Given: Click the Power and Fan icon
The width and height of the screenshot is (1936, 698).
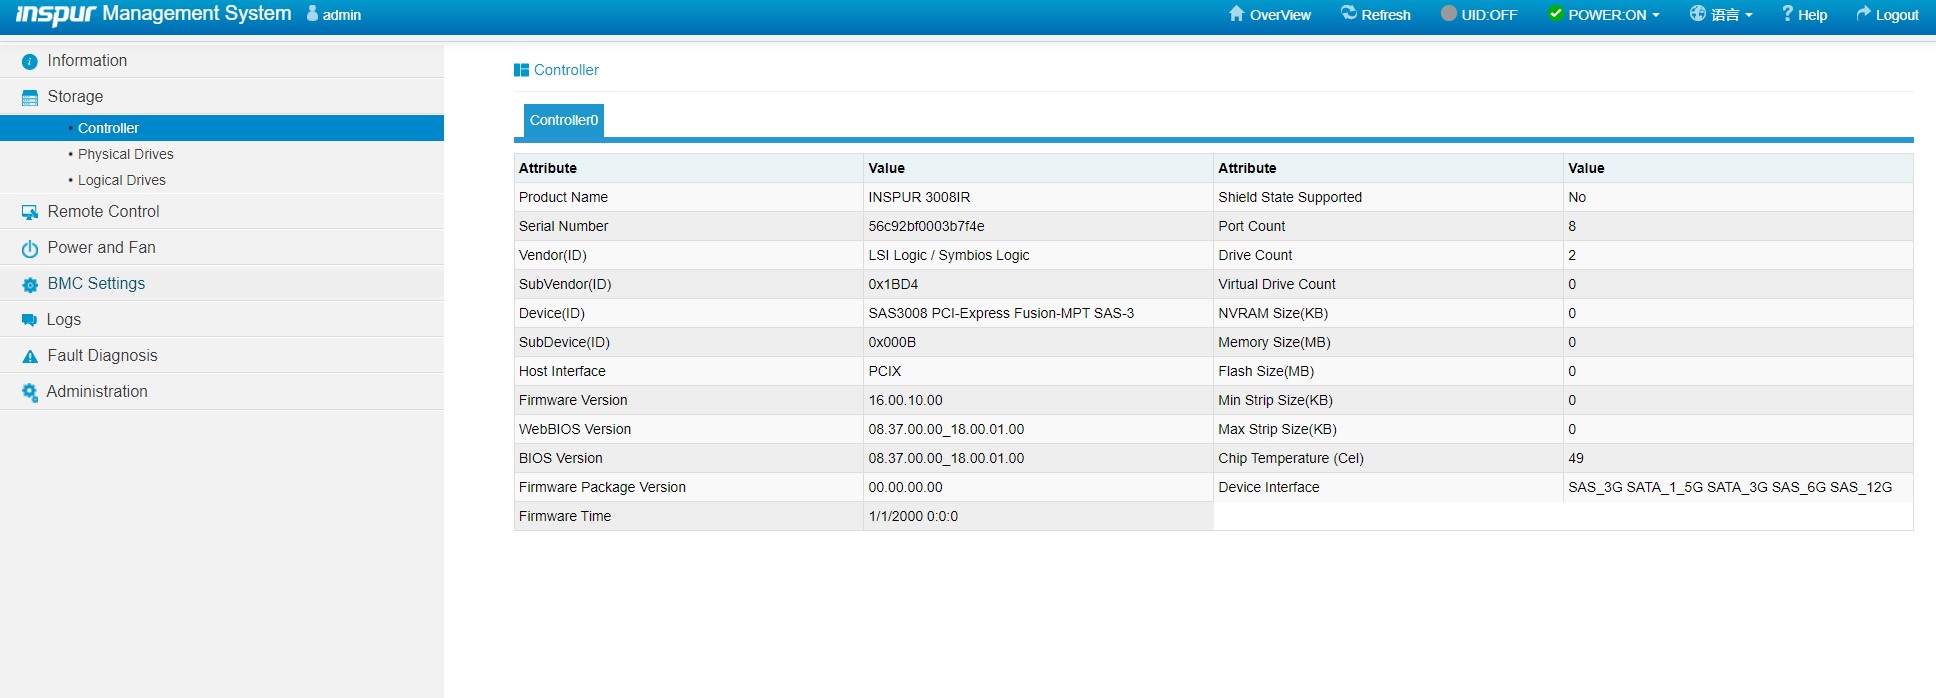Looking at the screenshot, I should tap(30, 249).
